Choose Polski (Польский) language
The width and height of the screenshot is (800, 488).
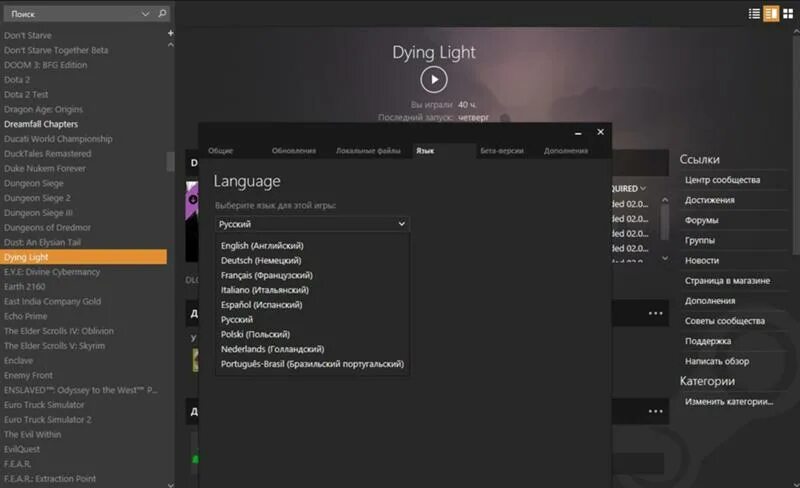256,334
